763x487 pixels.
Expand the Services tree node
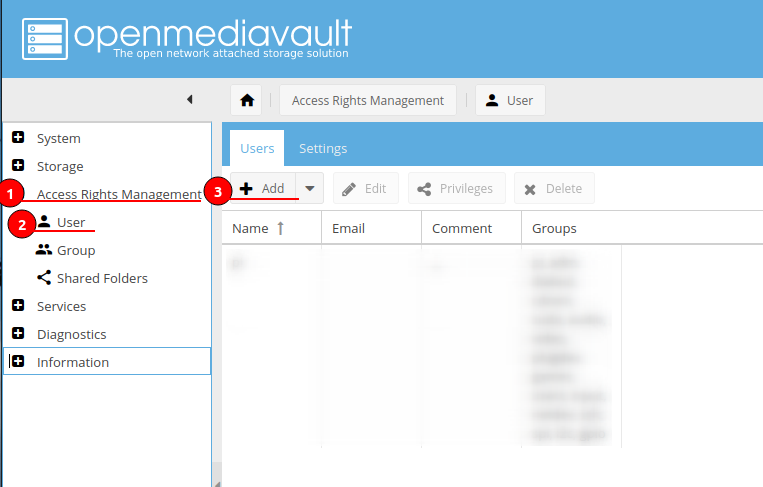point(18,306)
